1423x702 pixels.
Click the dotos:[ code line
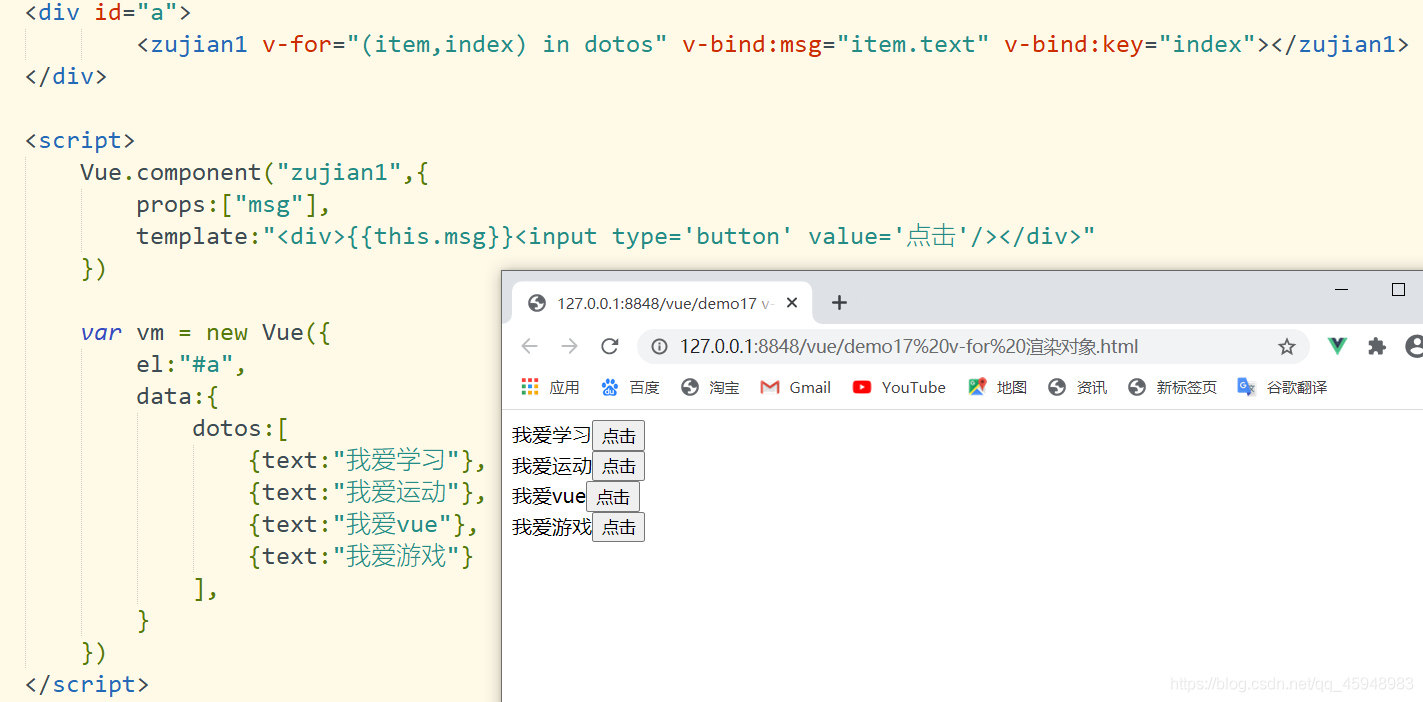(x=240, y=428)
